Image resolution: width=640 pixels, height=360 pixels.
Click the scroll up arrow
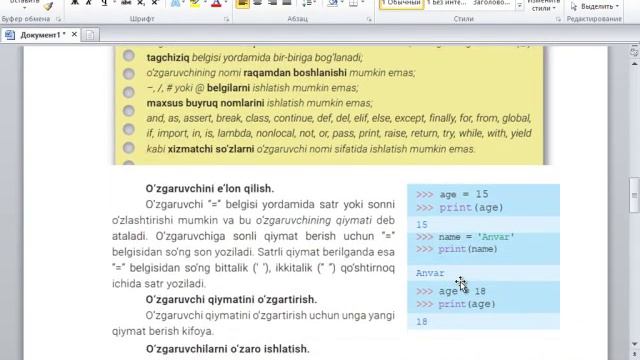[635, 64]
